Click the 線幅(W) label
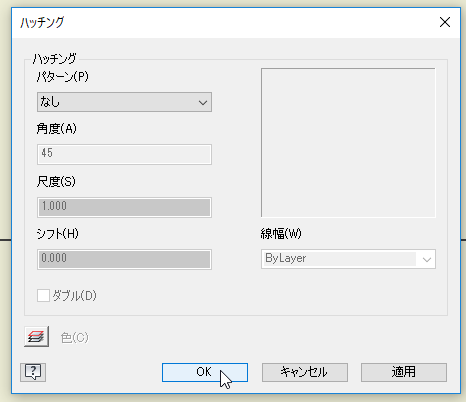Screen dimensions: 466x402 [281, 234]
